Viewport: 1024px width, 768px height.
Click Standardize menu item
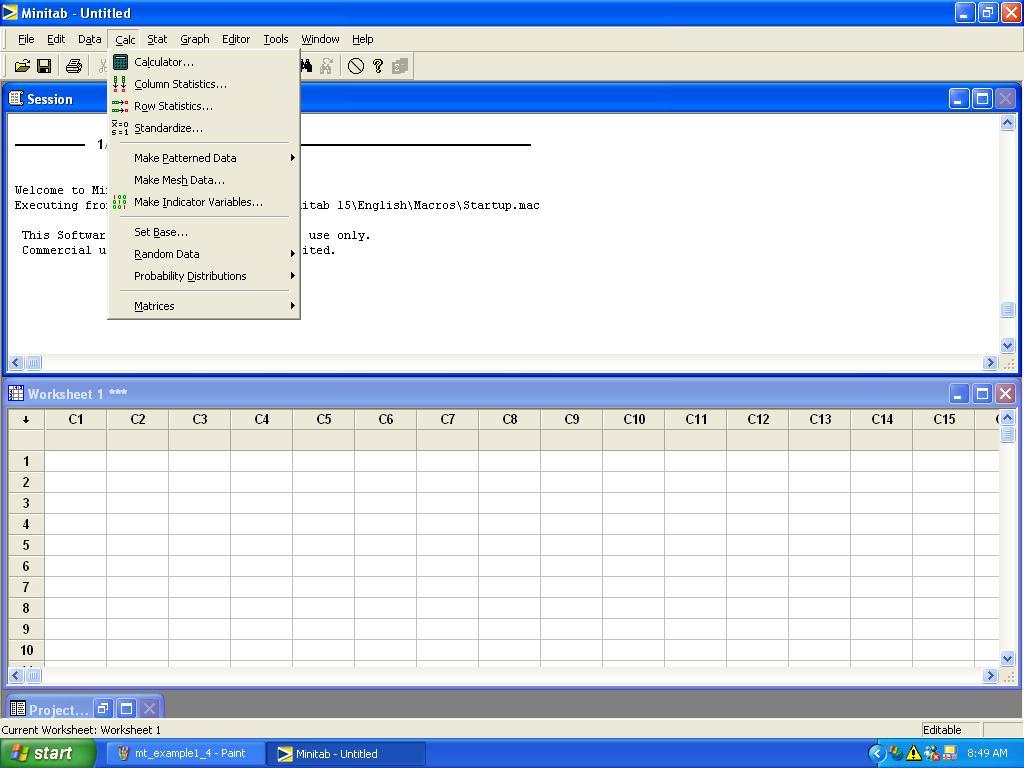tap(168, 128)
